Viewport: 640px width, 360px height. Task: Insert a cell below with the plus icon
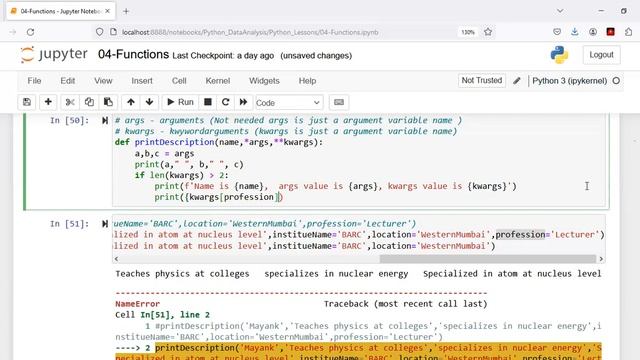point(48,102)
